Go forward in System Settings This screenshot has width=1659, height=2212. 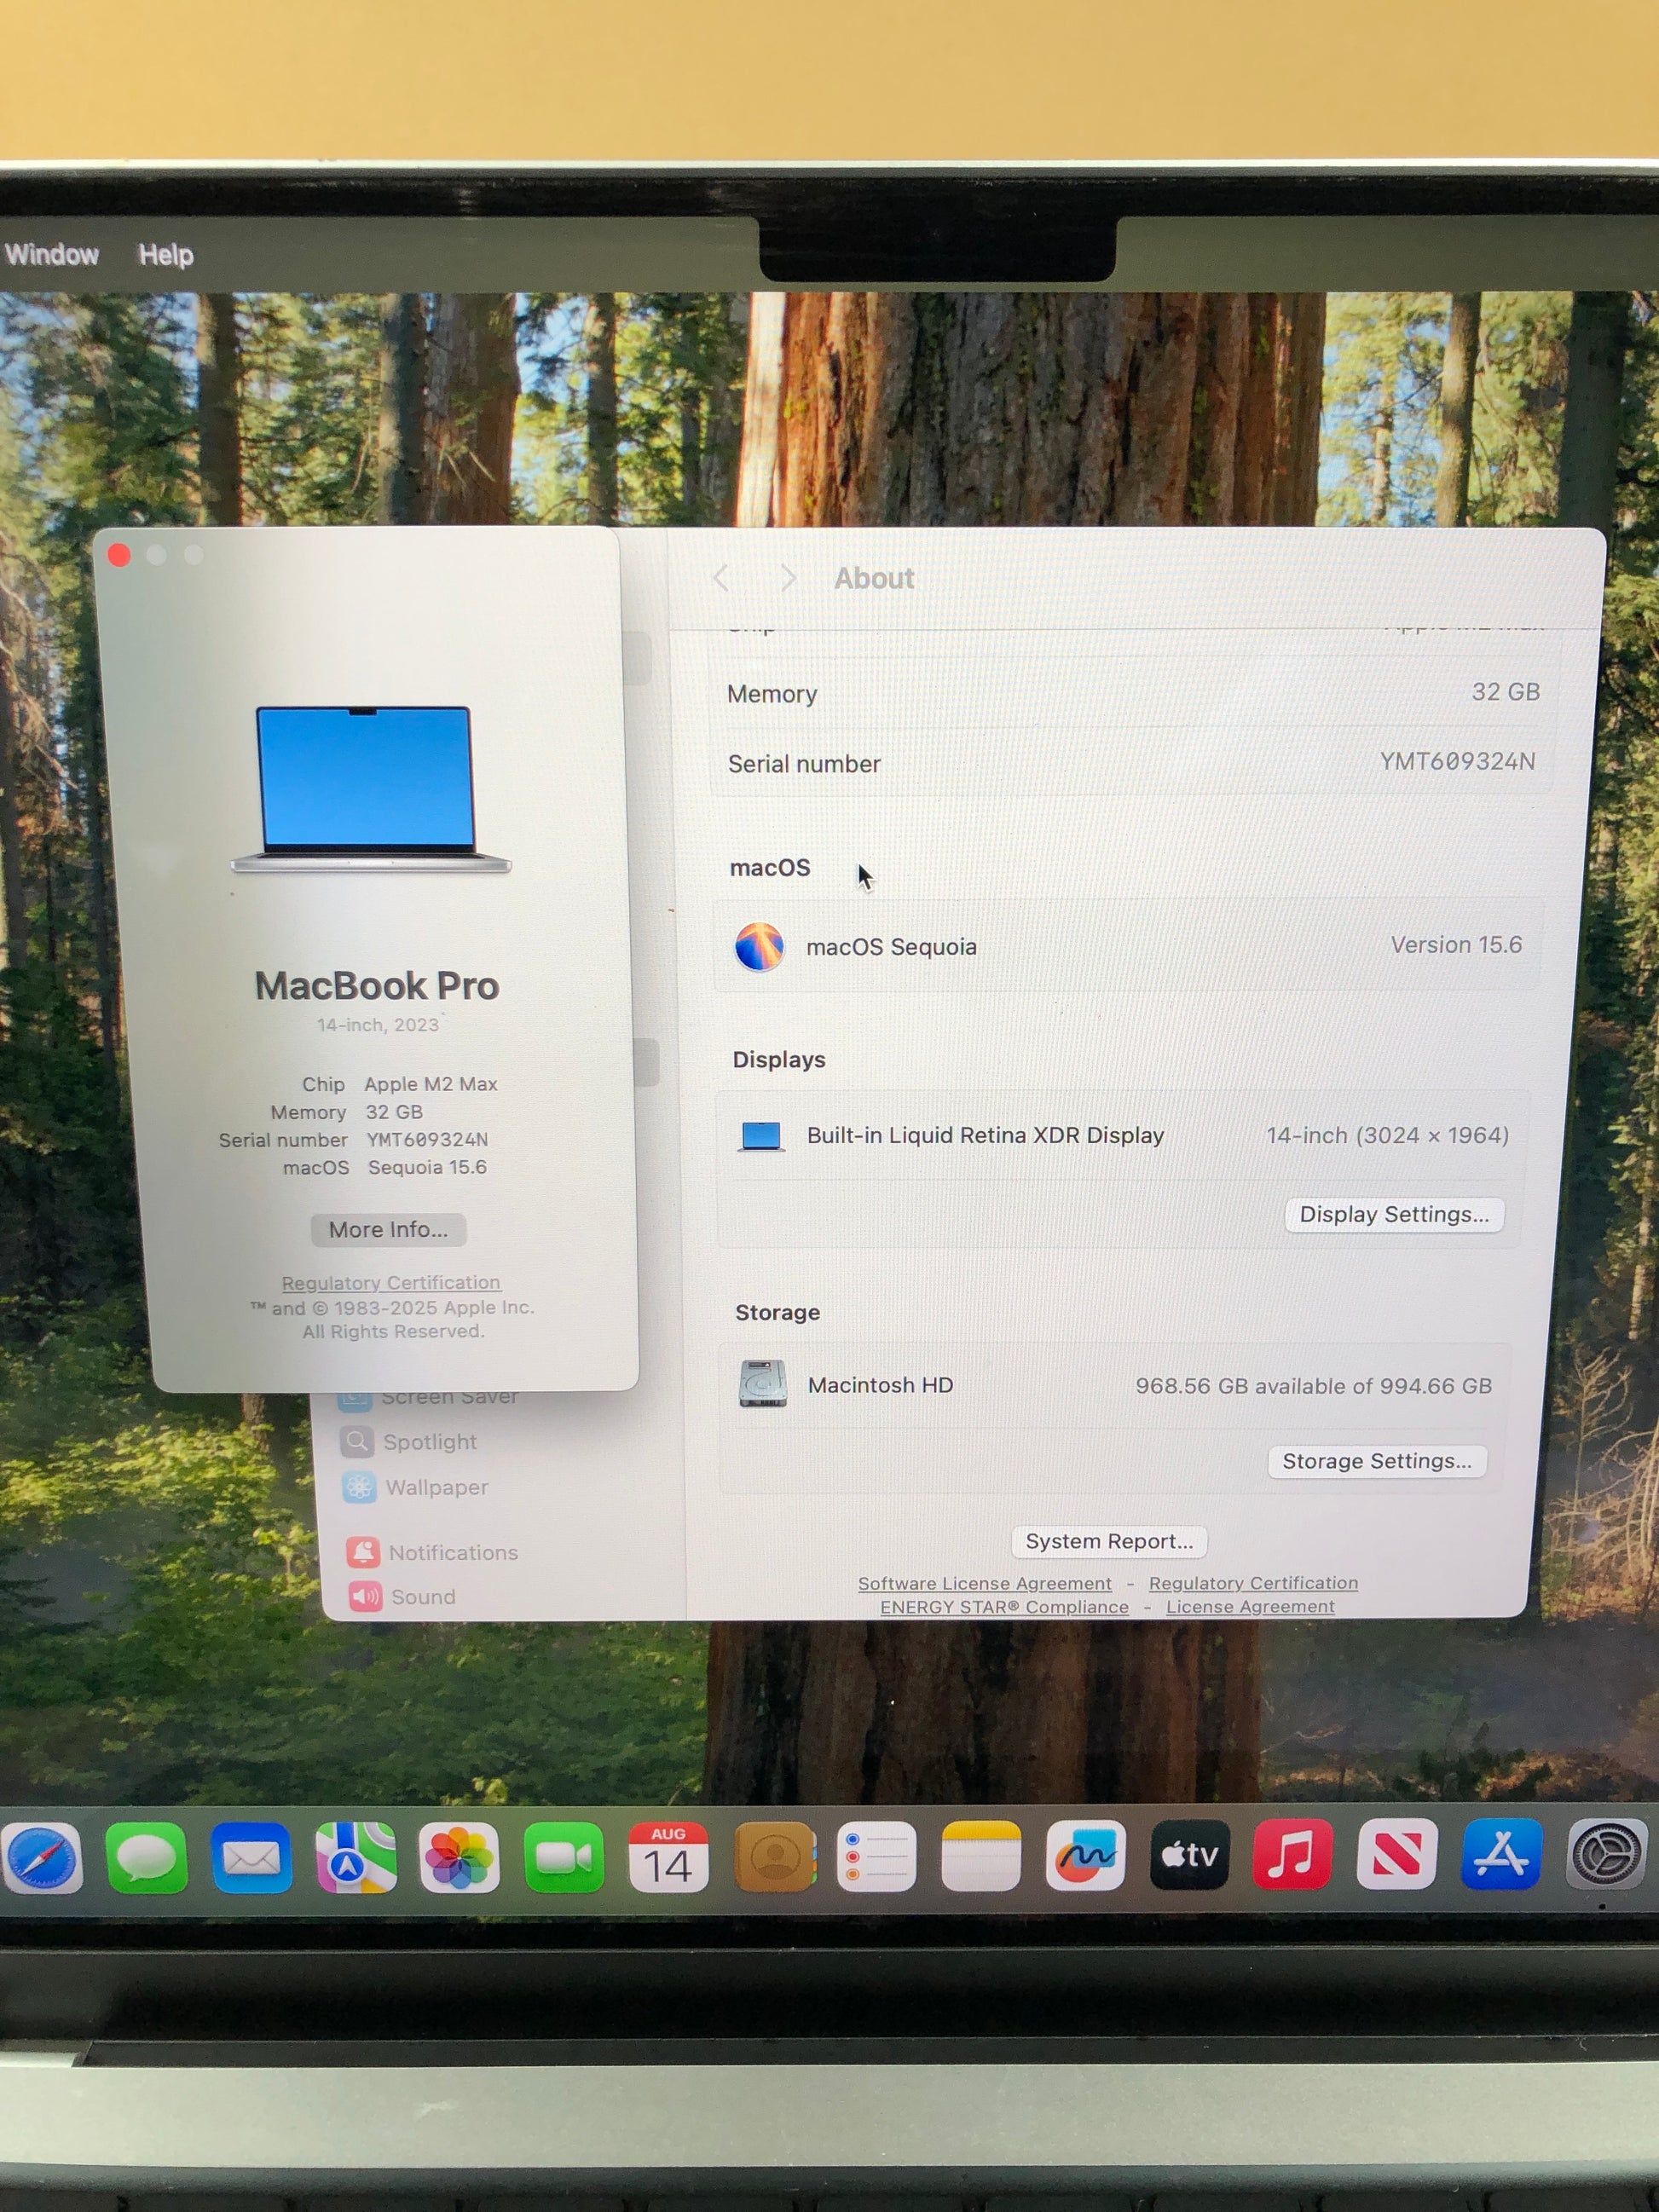click(788, 577)
